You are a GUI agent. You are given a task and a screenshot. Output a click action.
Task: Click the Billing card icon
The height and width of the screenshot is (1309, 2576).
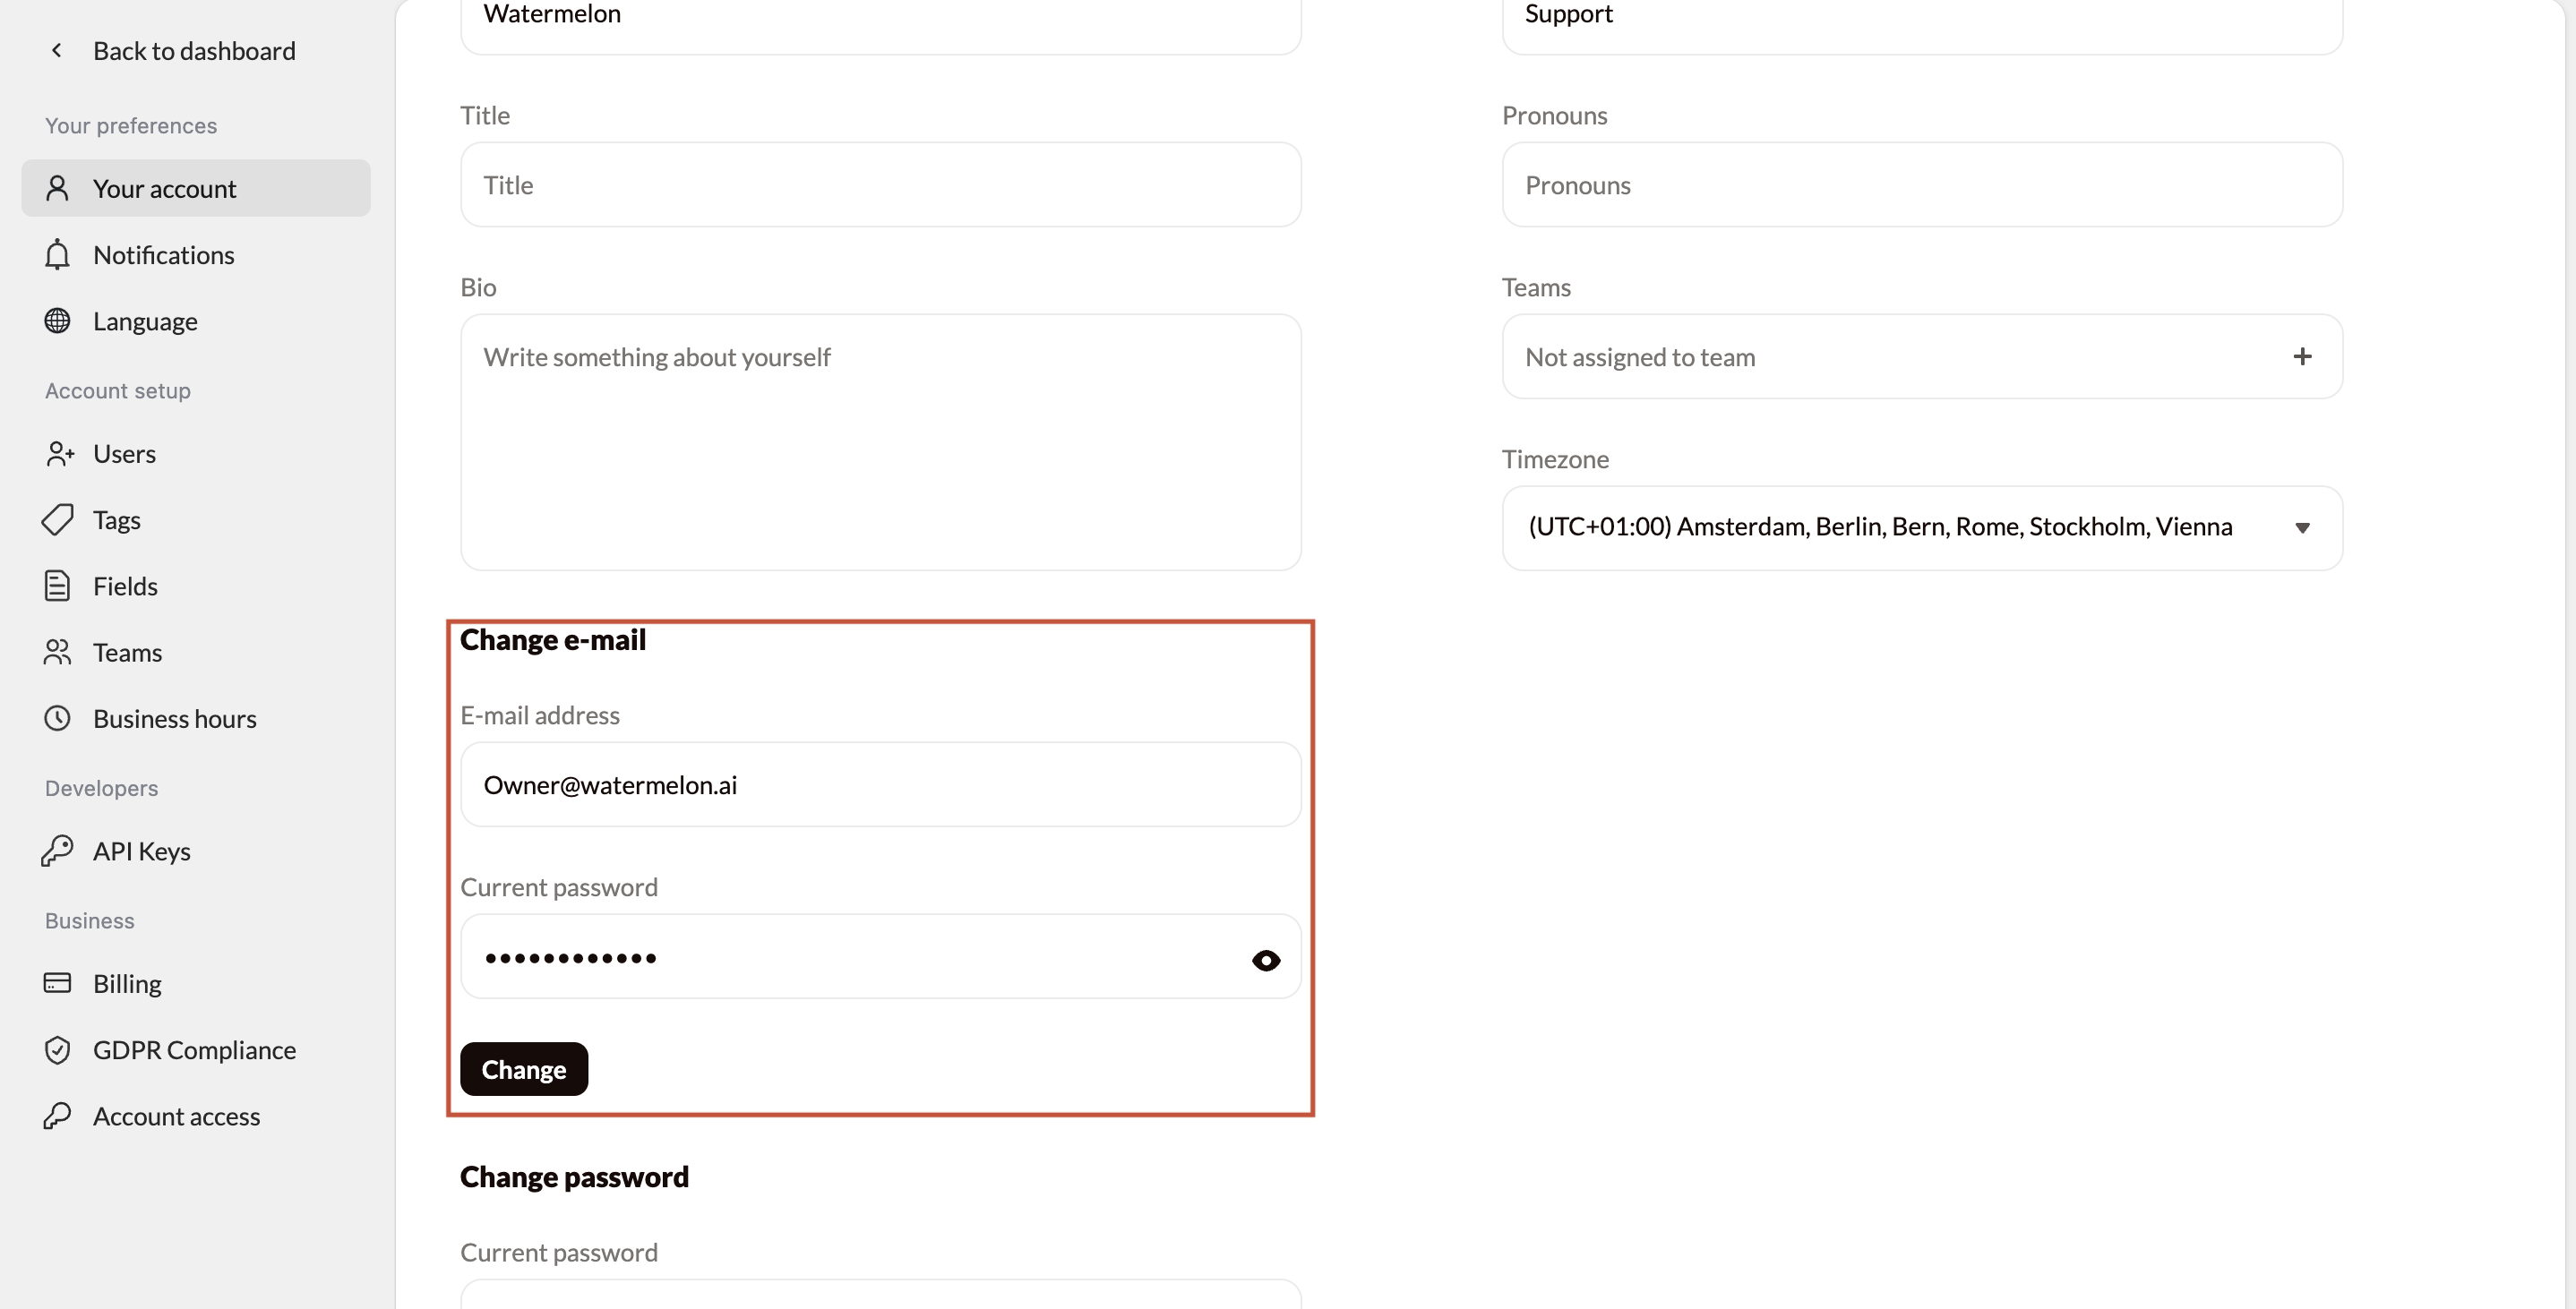coord(57,983)
